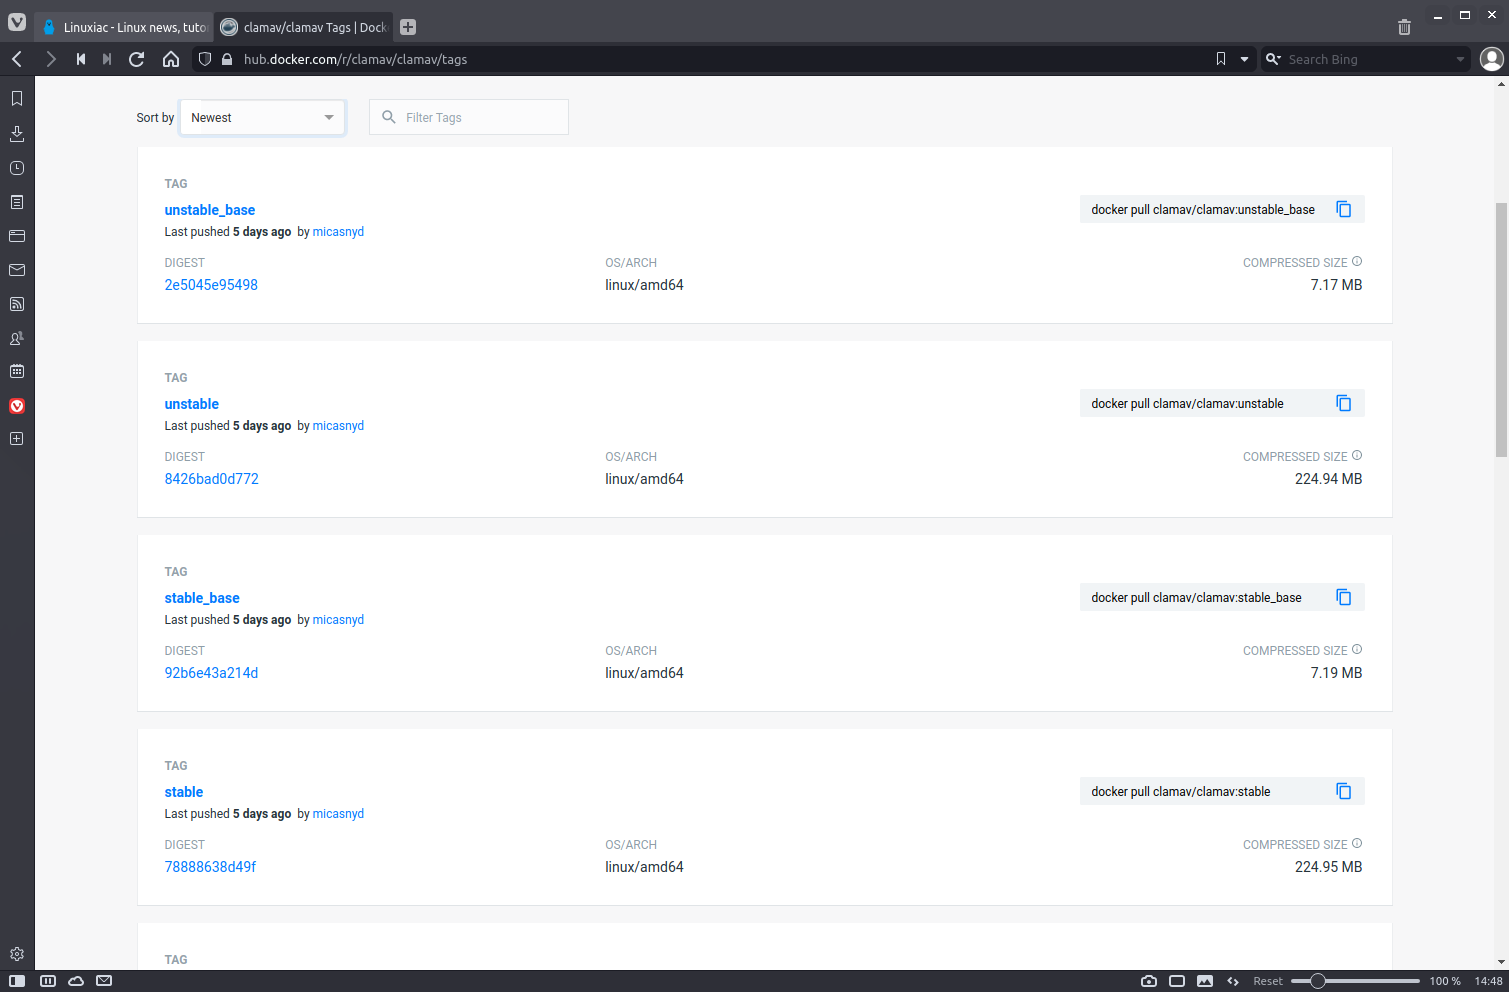Open the Vivaldi menu logo button
The height and width of the screenshot is (992, 1509).
tap(17, 21)
